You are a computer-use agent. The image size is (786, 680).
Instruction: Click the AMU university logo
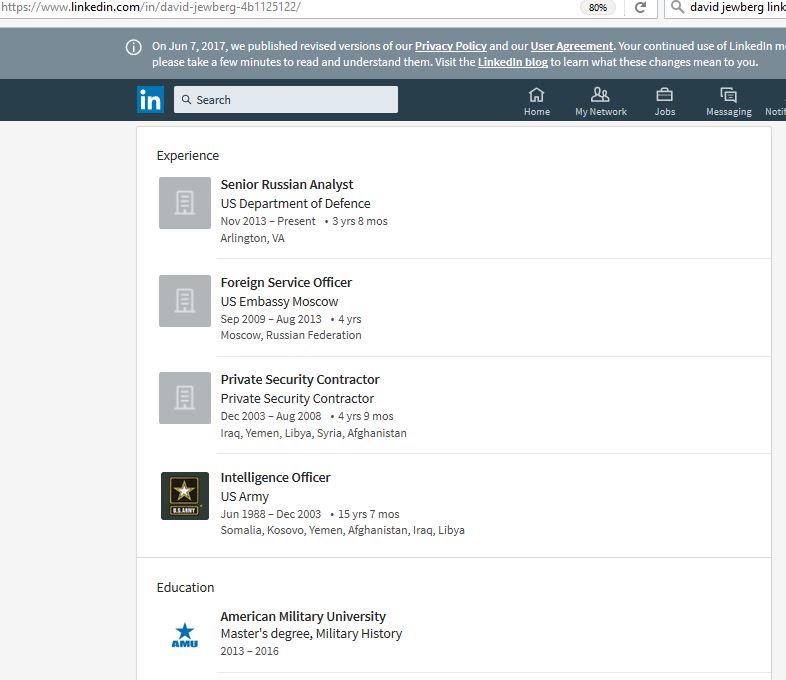point(184,635)
